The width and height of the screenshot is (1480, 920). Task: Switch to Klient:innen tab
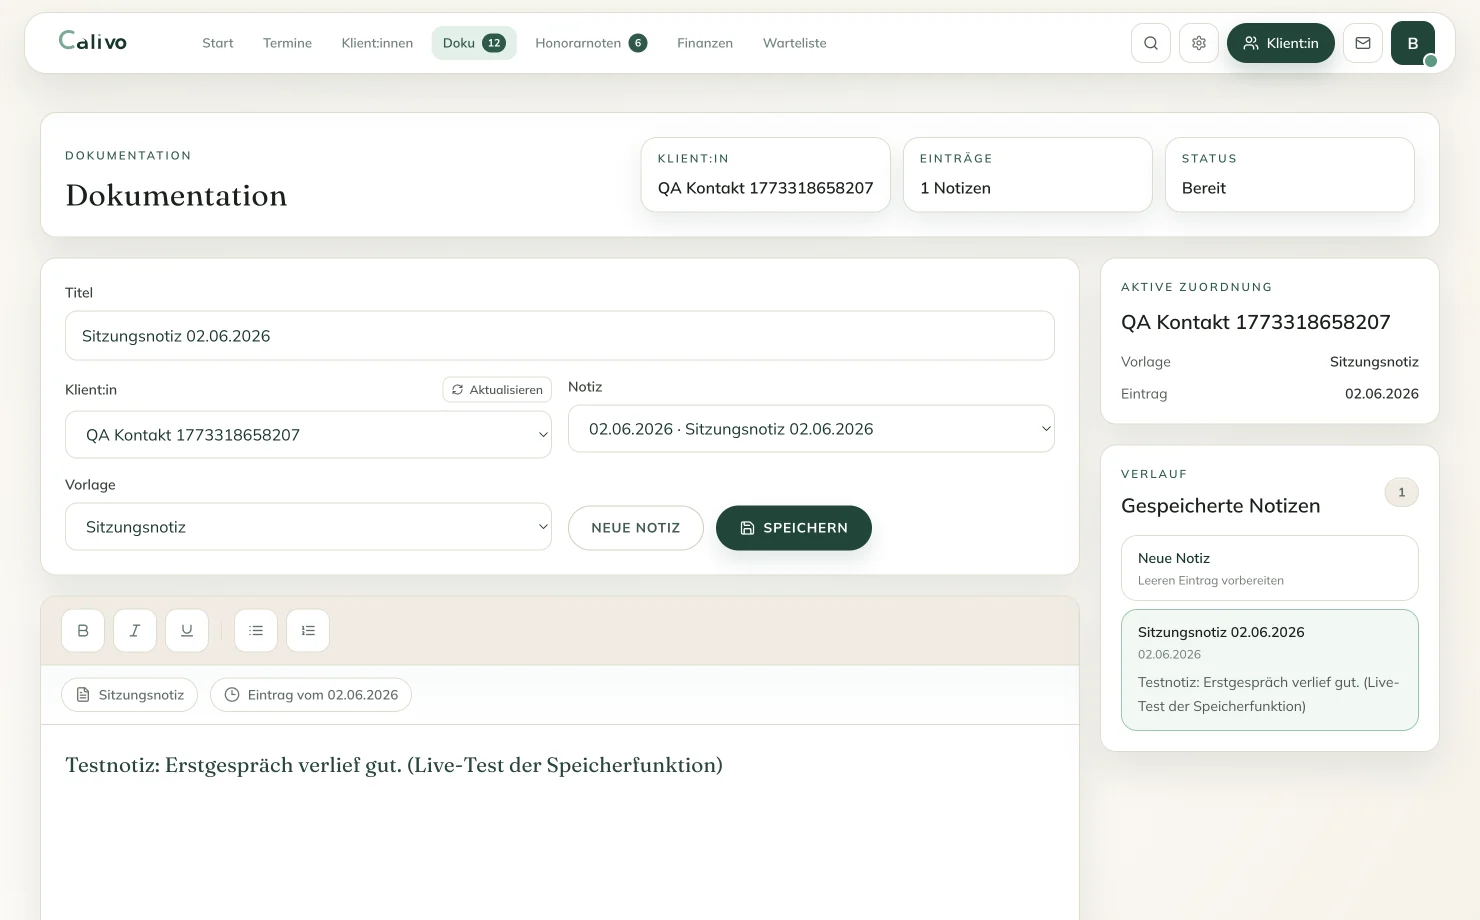pos(377,43)
